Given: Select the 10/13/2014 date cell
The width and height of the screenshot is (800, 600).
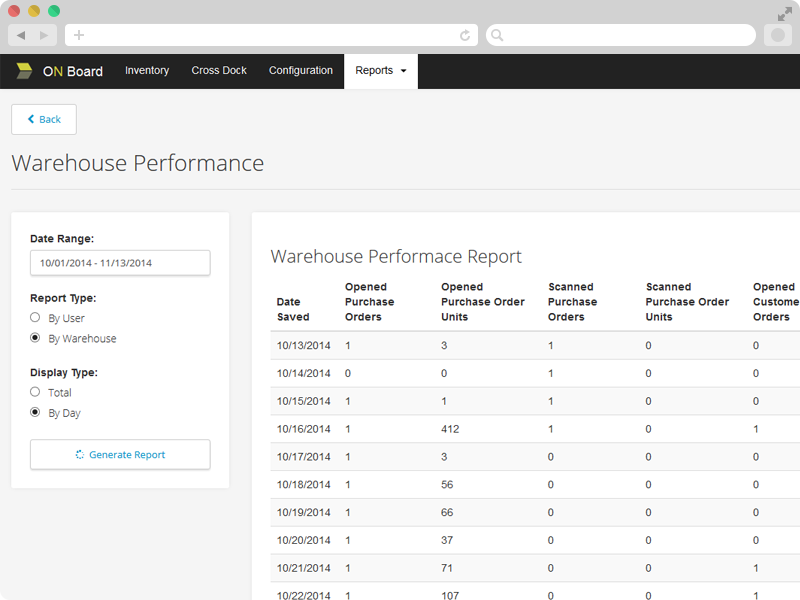Looking at the screenshot, I should pyautogui.click(x=304, y=345).
